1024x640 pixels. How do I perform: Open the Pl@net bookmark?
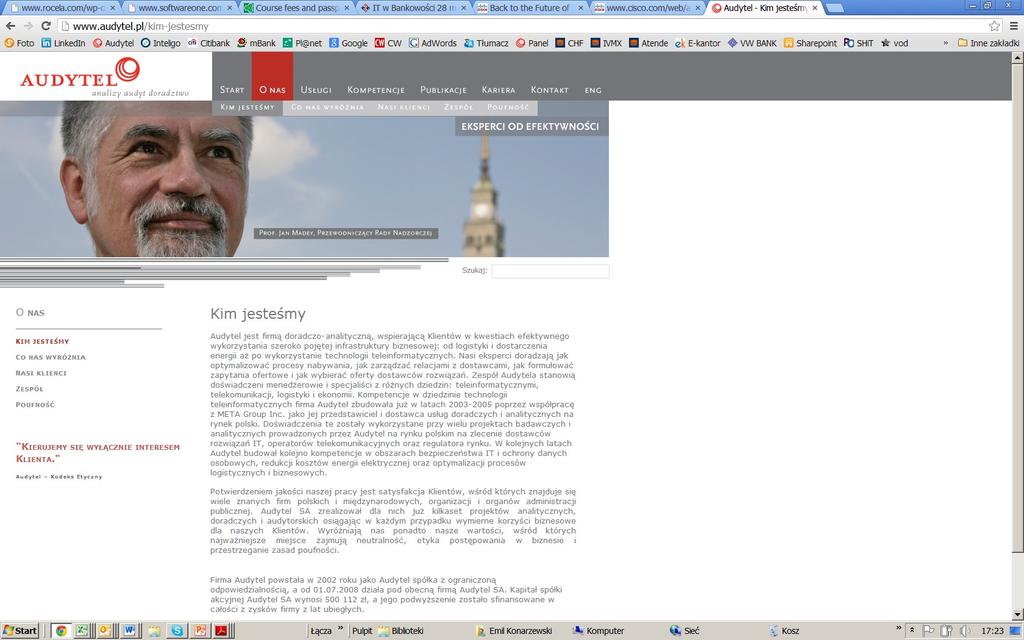(302, 43)
